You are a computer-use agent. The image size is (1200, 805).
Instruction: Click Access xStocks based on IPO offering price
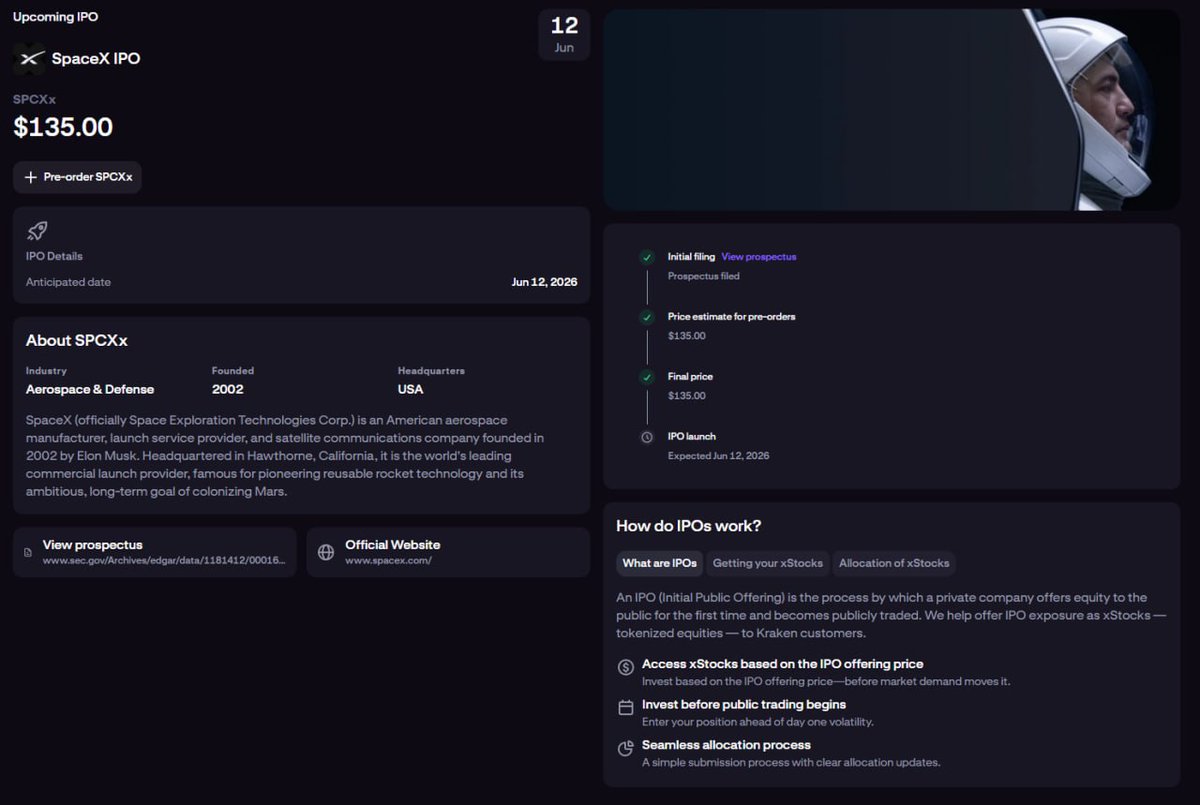click(x=783, y=664)
